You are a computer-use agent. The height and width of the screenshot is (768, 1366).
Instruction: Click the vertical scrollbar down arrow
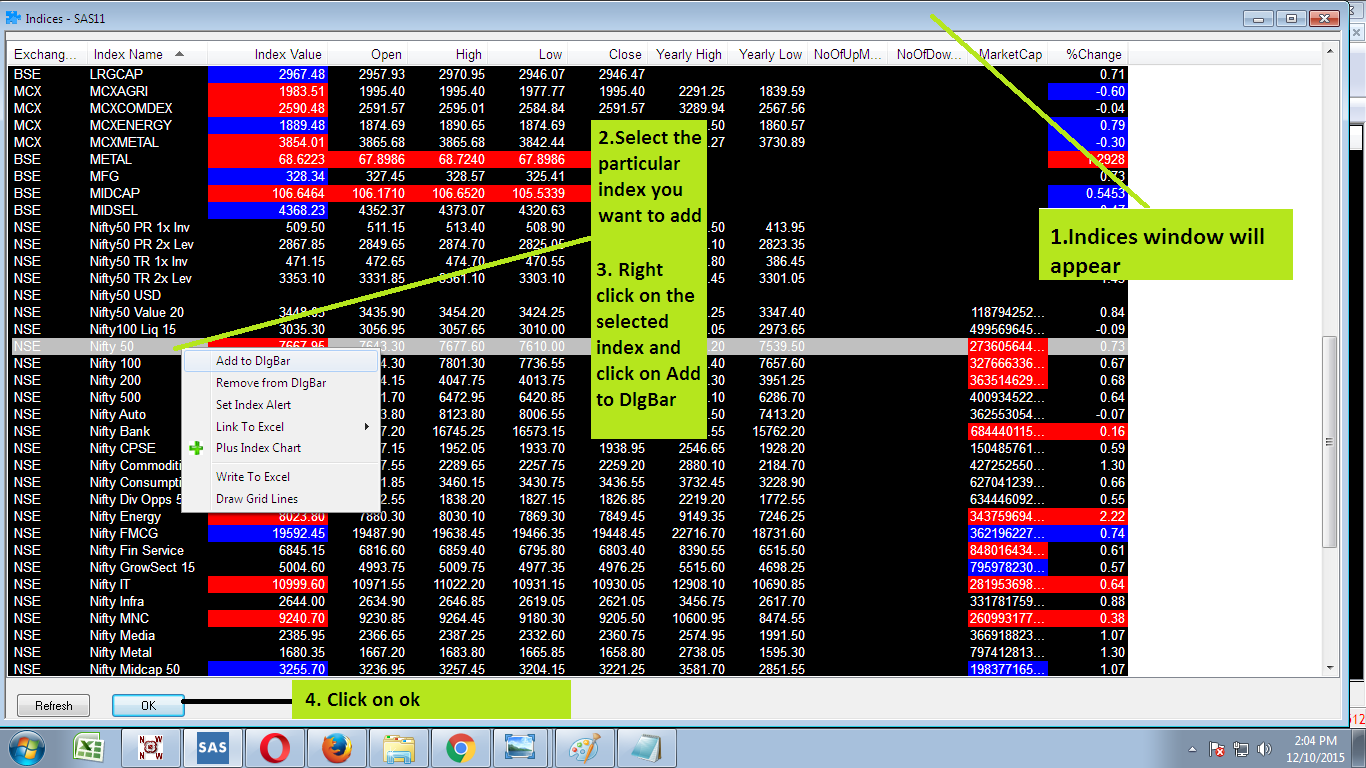pos(1330,668)
